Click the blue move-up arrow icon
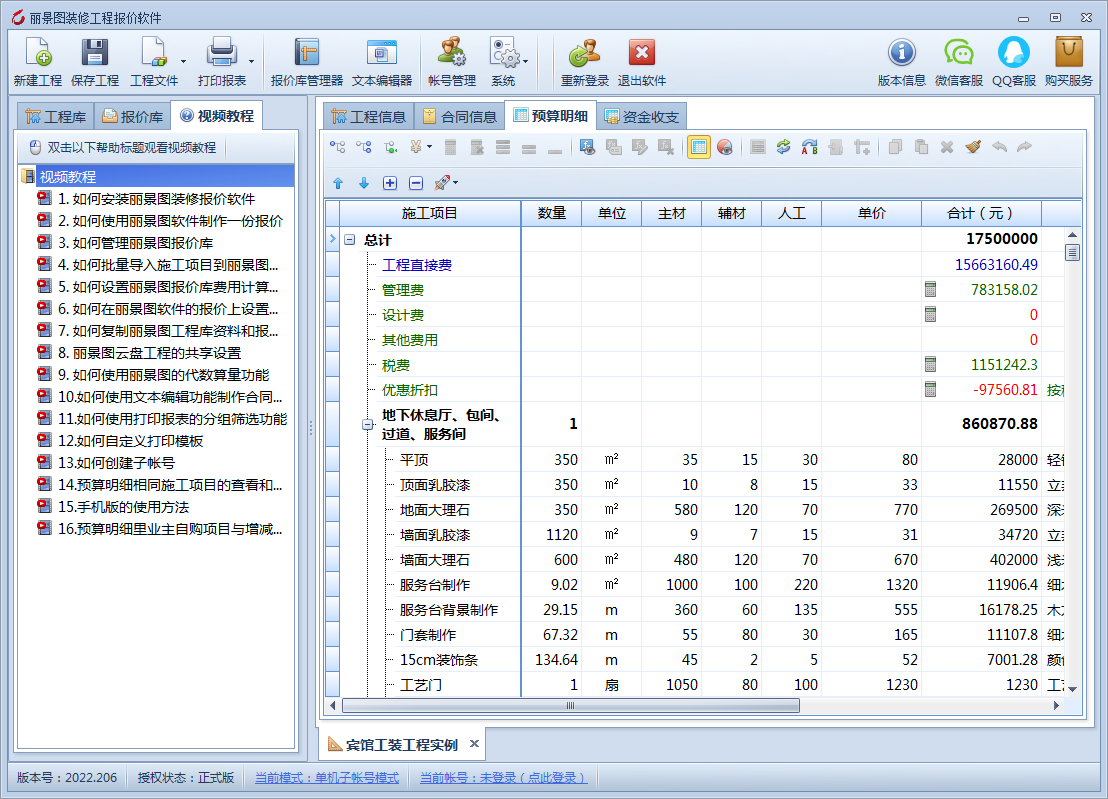 [338, 183]
